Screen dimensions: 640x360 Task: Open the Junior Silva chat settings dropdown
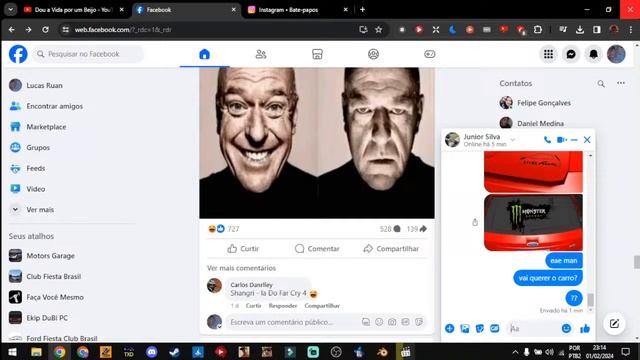(x=513, y=140)
